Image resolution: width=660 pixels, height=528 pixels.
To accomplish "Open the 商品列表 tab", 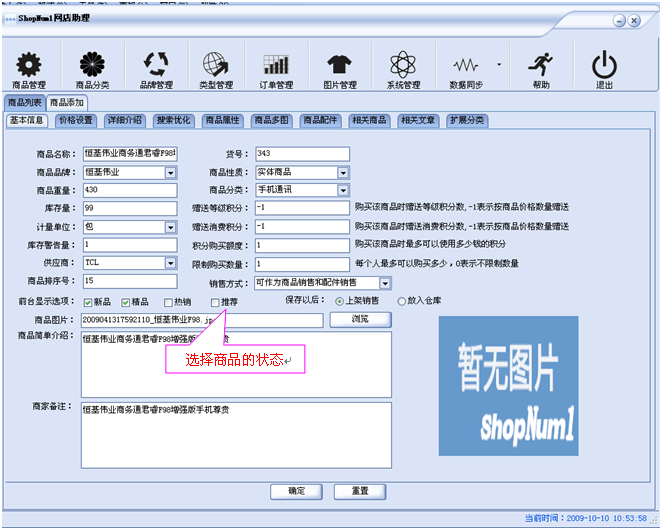I will pos(25,103).
